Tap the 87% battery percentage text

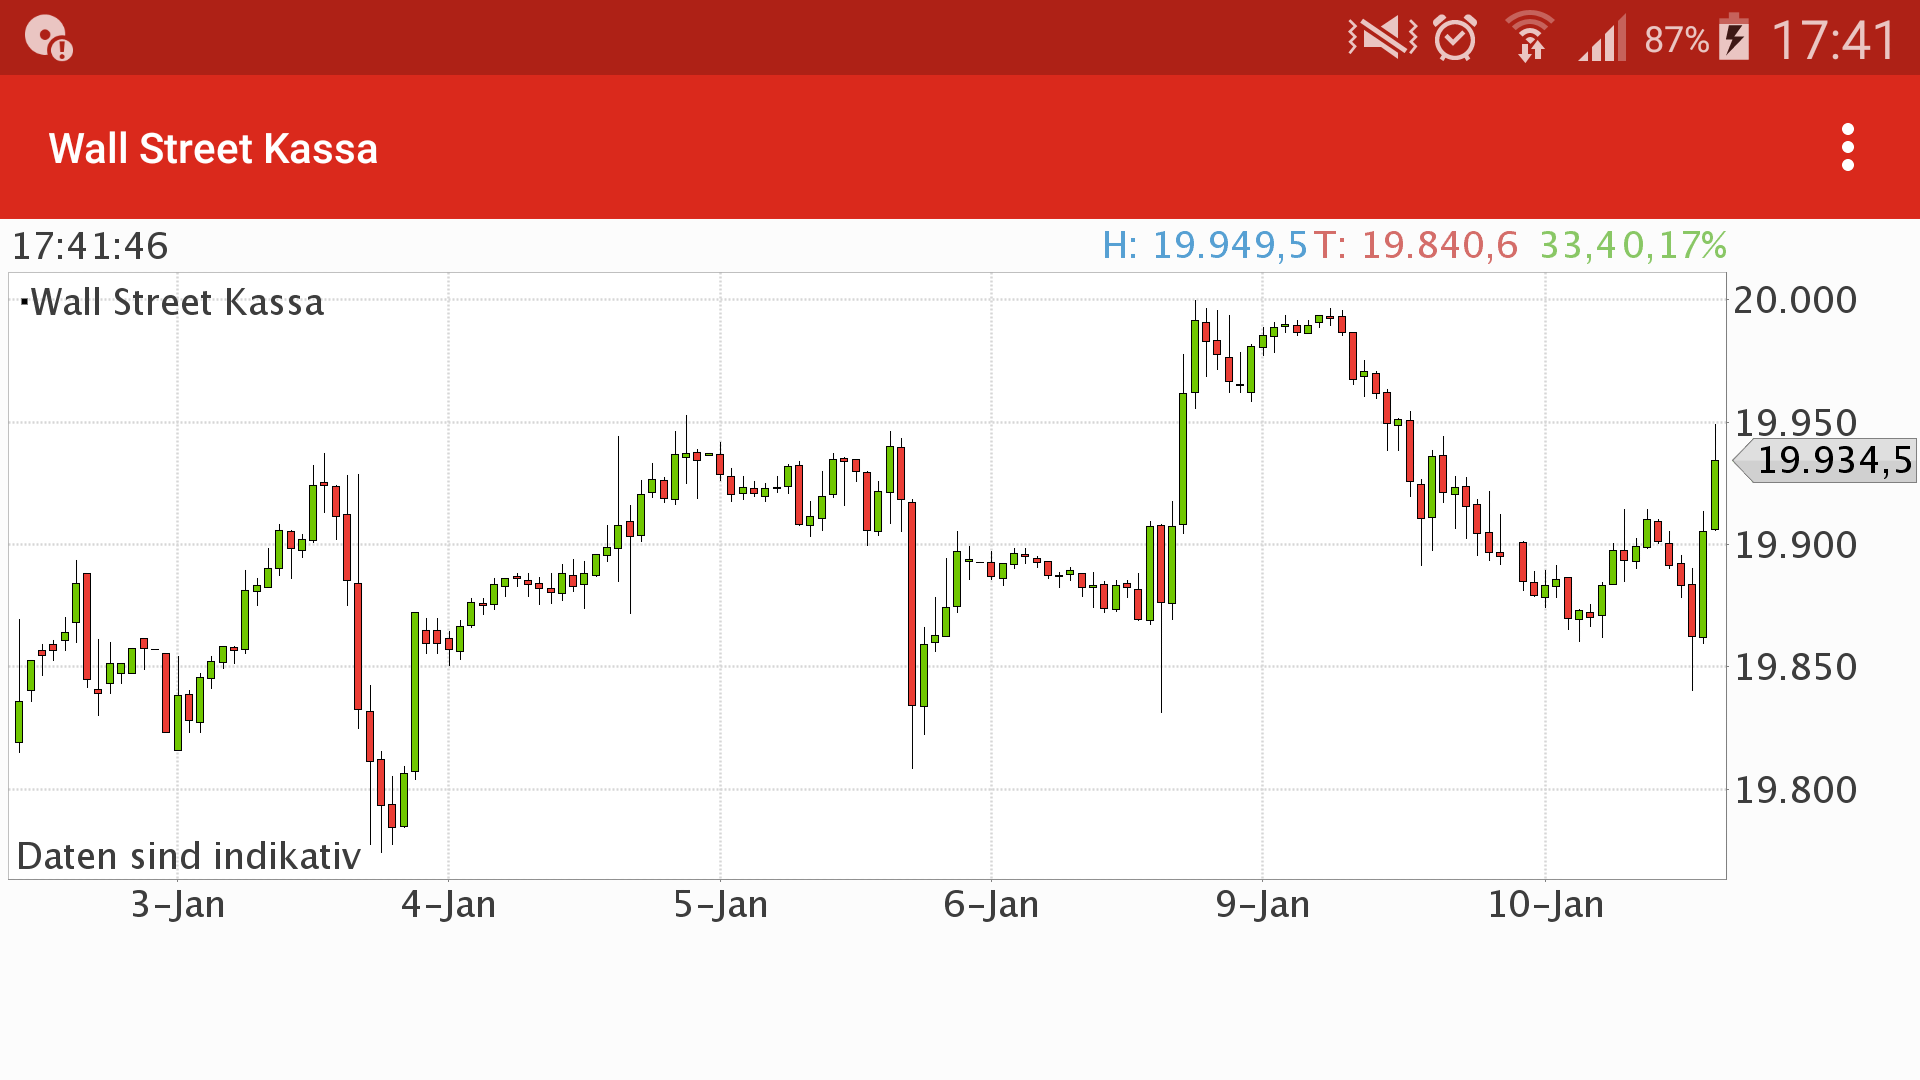pyautogui.click(x=1676, y=40)
